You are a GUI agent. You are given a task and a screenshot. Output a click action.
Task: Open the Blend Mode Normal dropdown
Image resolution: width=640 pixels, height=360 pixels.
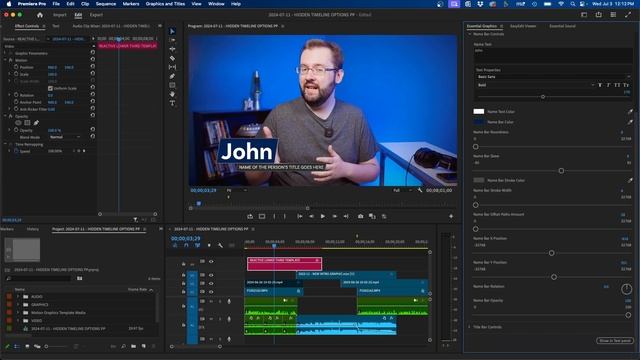(64, 137)
